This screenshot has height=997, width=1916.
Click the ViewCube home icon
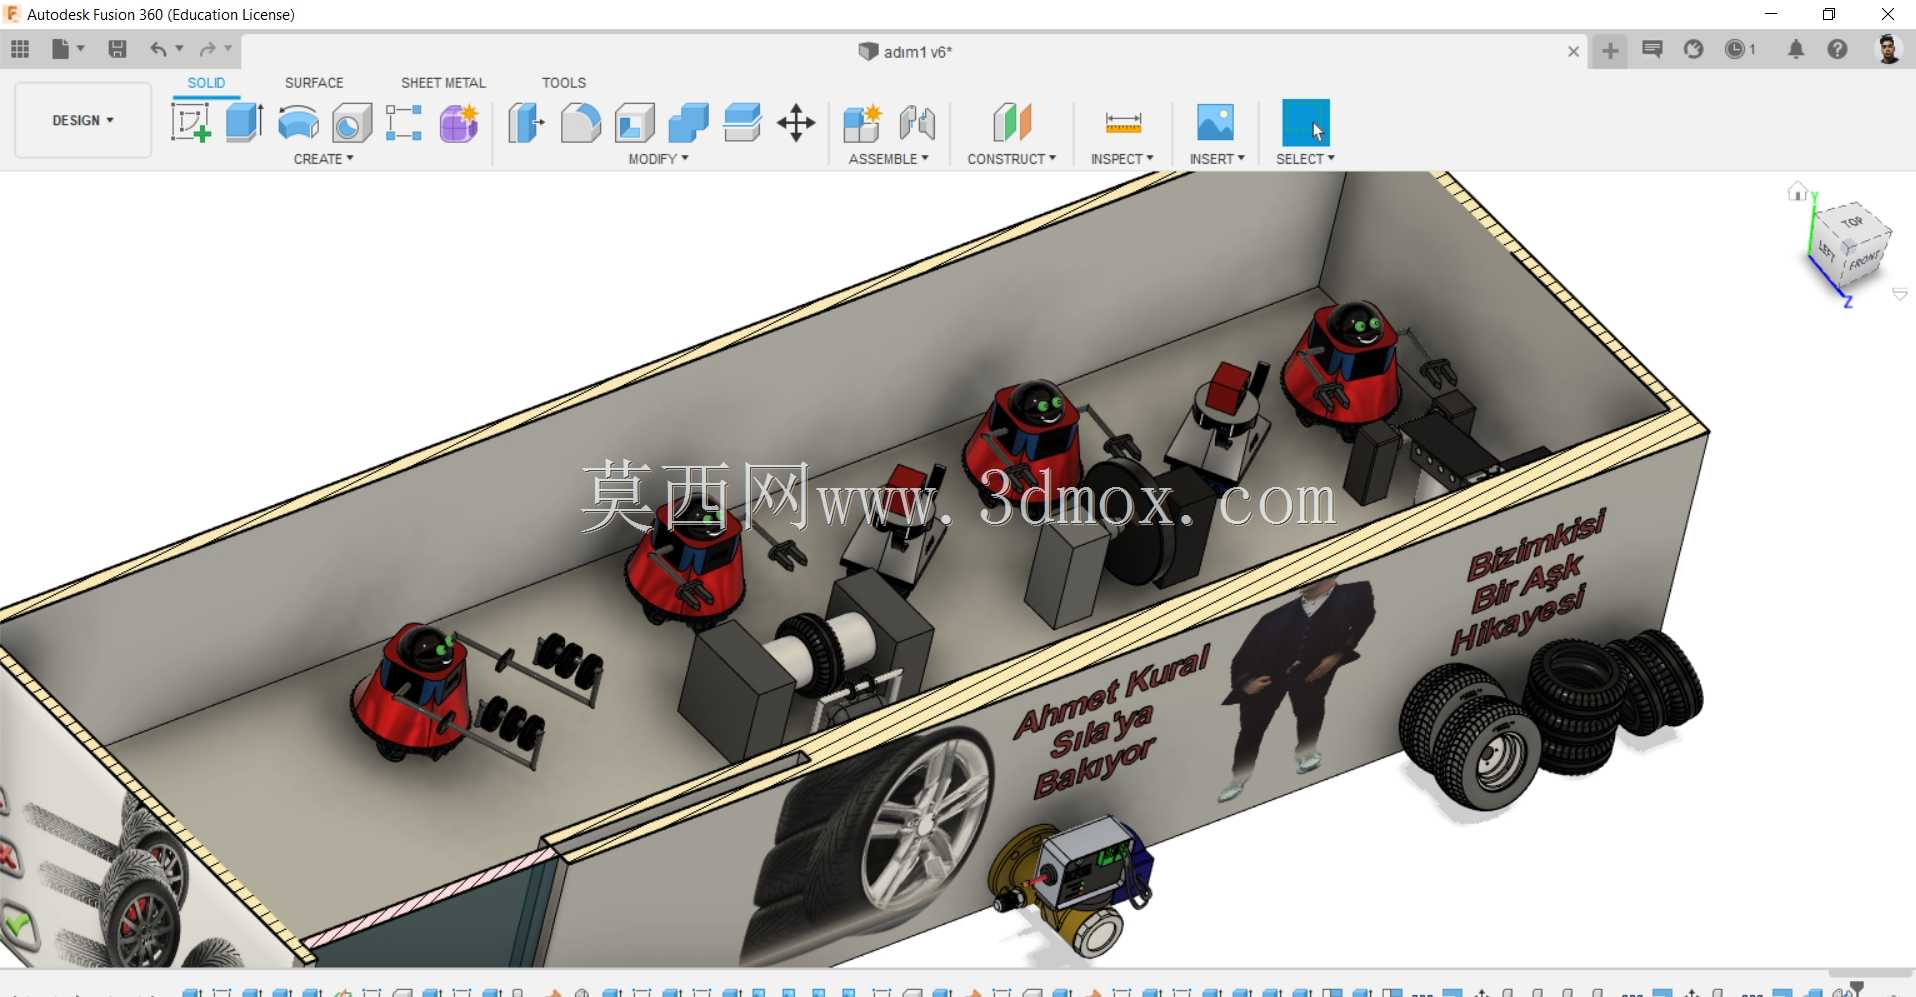tap(1797, 191)
